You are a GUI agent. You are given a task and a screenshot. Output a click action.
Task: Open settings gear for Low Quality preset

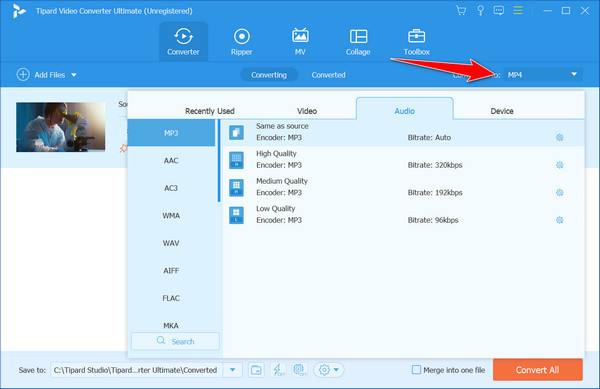(559, 220)
